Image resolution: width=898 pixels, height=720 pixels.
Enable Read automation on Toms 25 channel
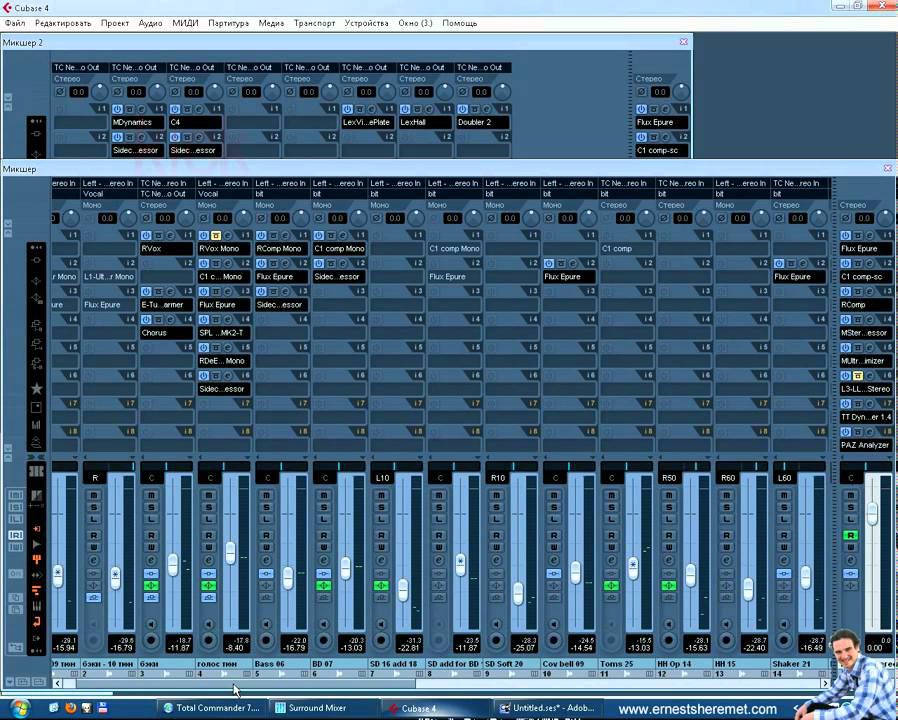[612, 535]
